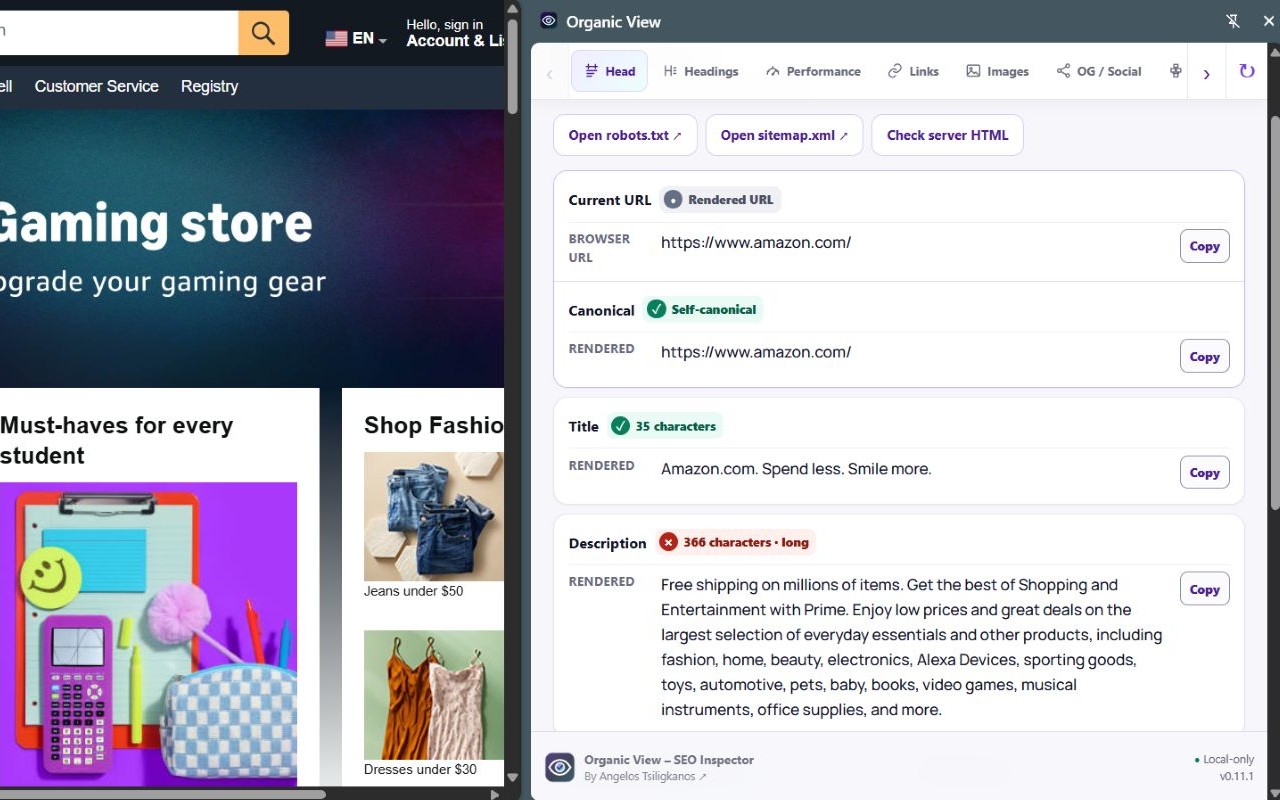The width and height of the screenshot is (1280, 800).
Task: Unpin the Organic View side panel
Action: pos(1232,21)
